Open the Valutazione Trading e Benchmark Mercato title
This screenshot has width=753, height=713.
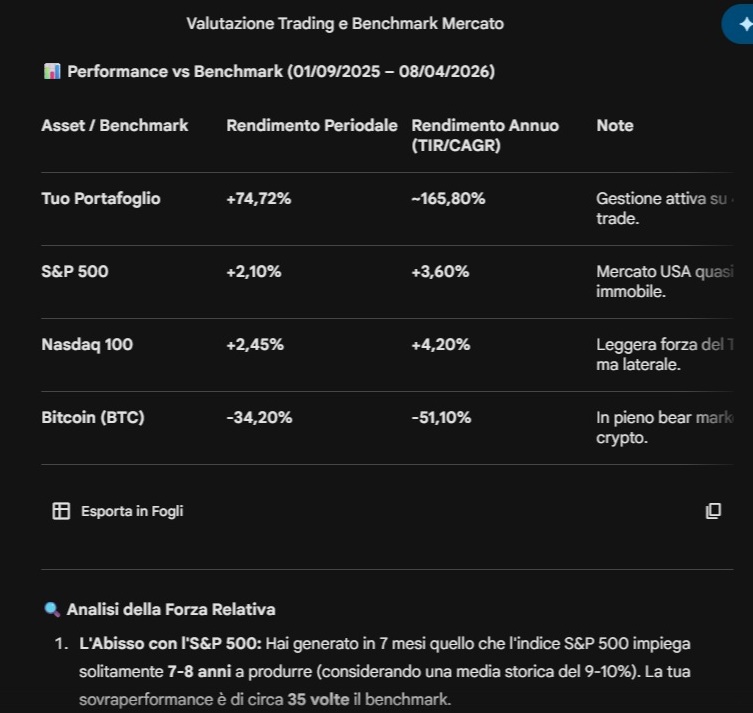click(345, 24)
